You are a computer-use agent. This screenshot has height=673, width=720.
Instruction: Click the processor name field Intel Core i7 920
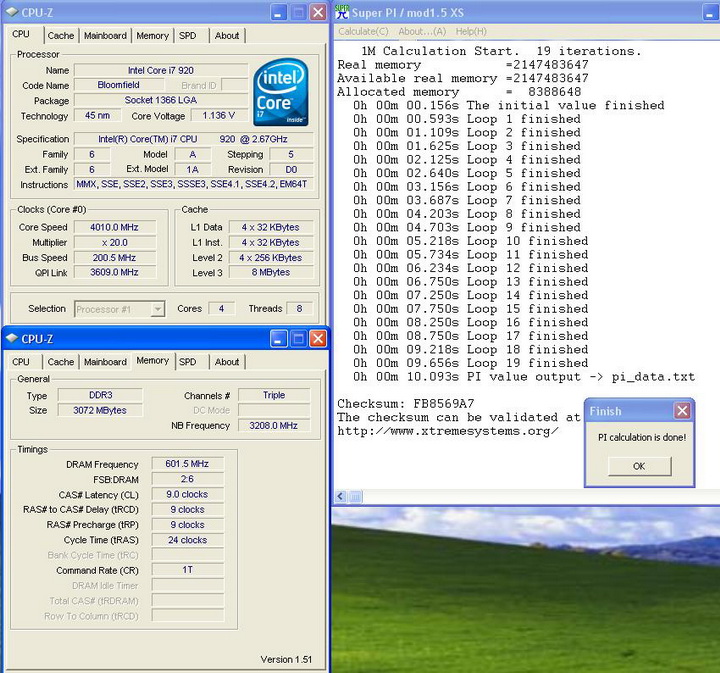tap(161, 70)
